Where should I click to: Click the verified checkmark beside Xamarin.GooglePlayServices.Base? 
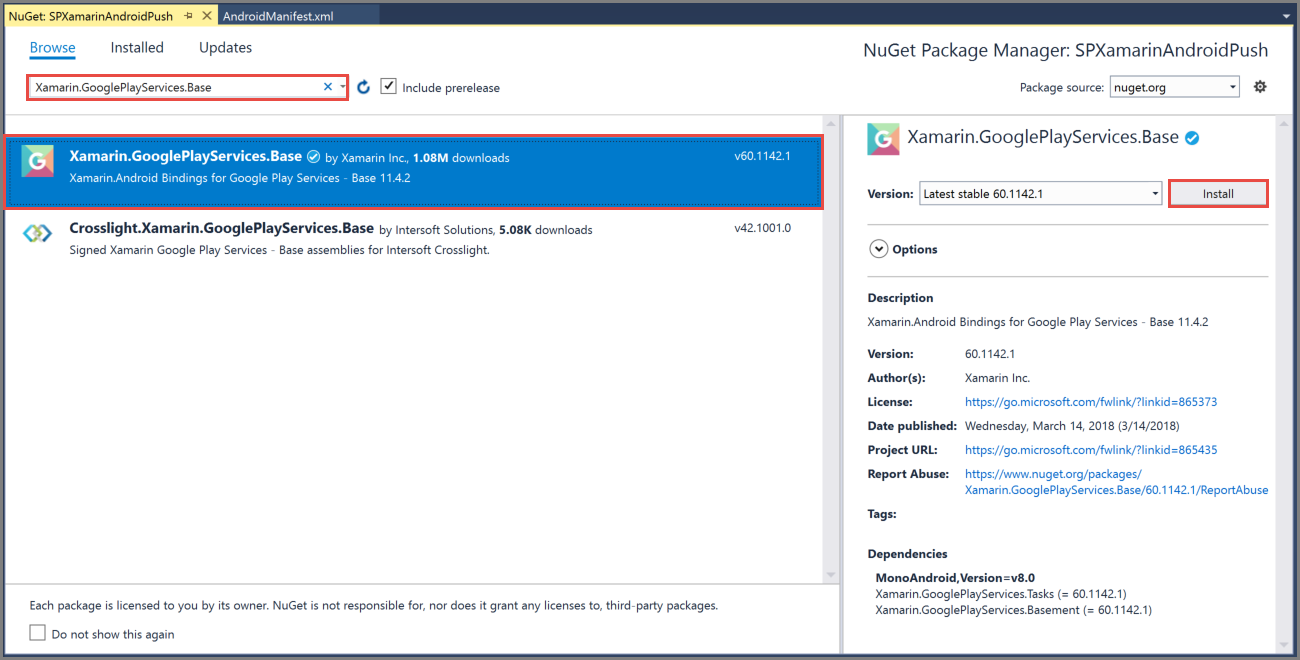[x=314, y=156]
